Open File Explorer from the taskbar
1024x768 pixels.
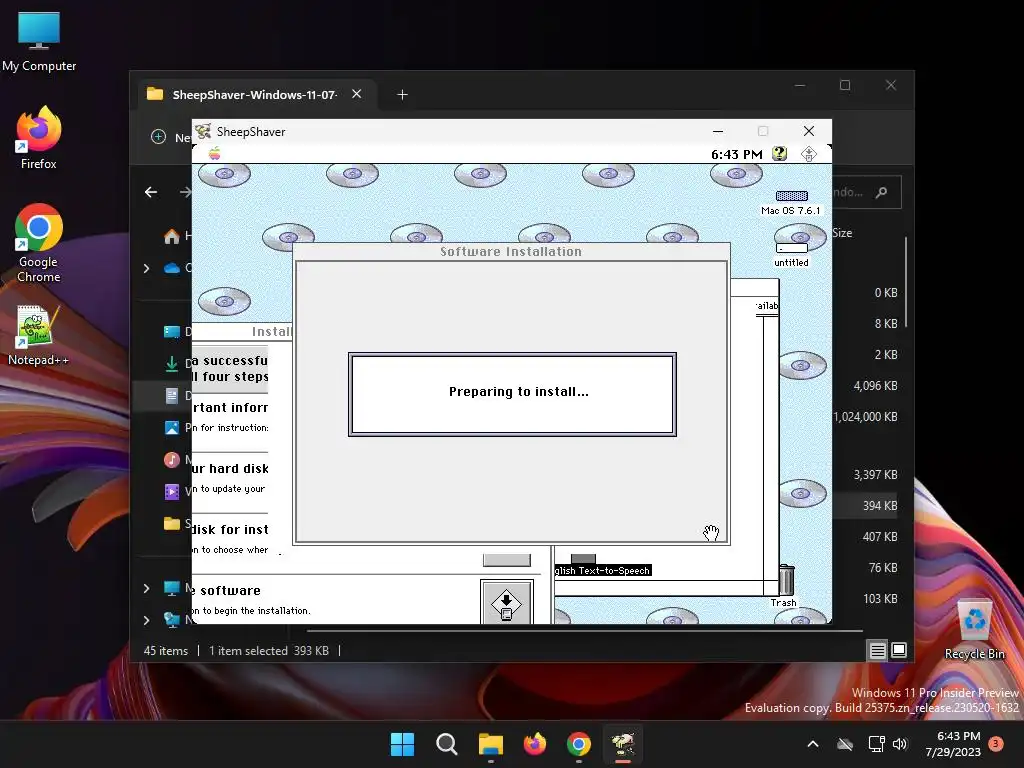(490, 744)
